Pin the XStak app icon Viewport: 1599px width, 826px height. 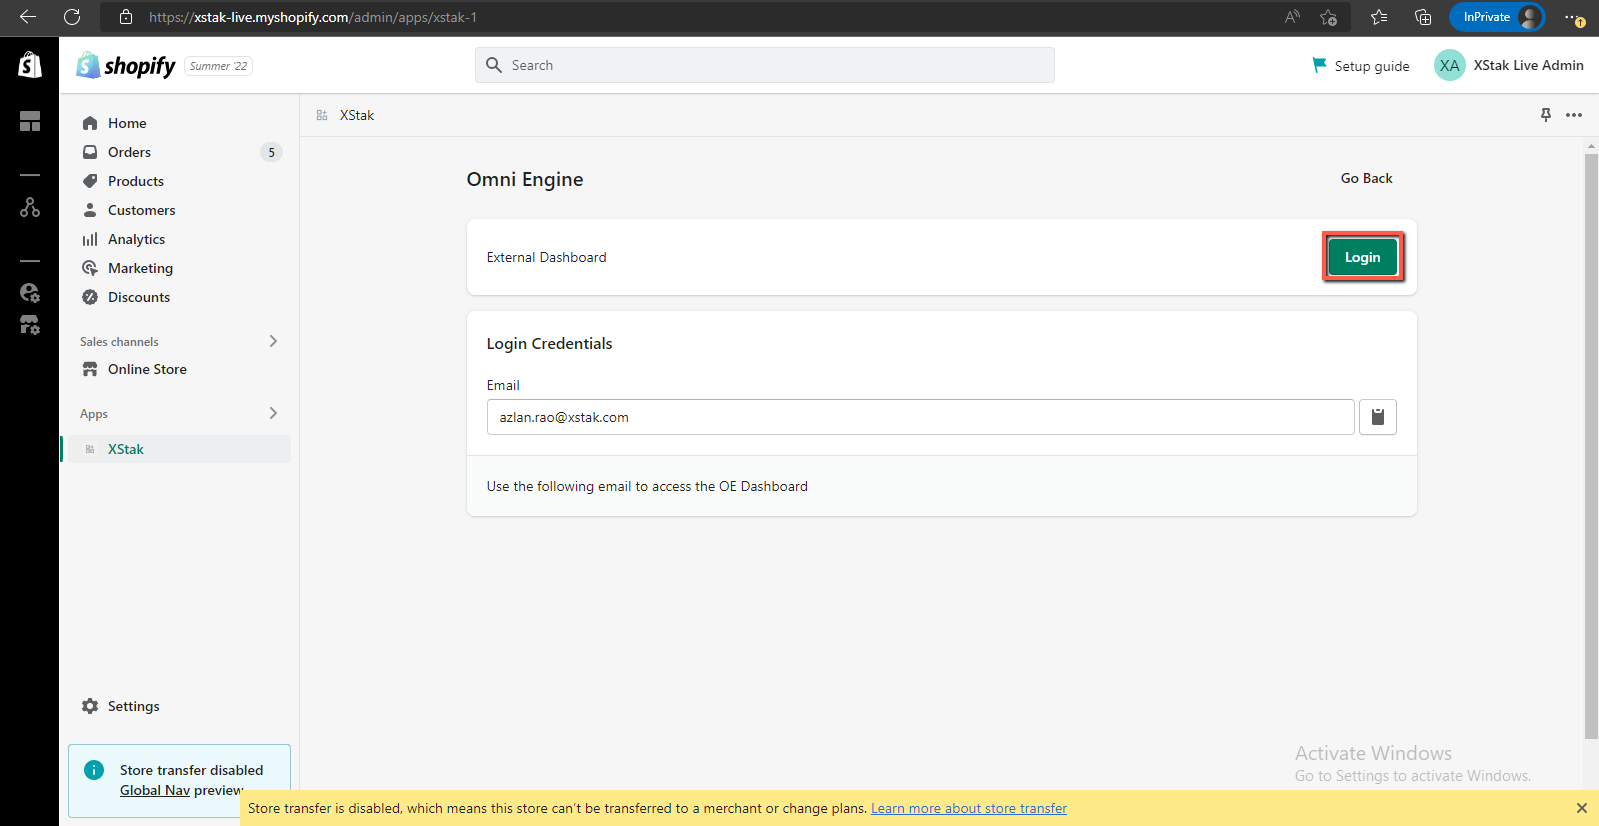(x=1545, y=115)
